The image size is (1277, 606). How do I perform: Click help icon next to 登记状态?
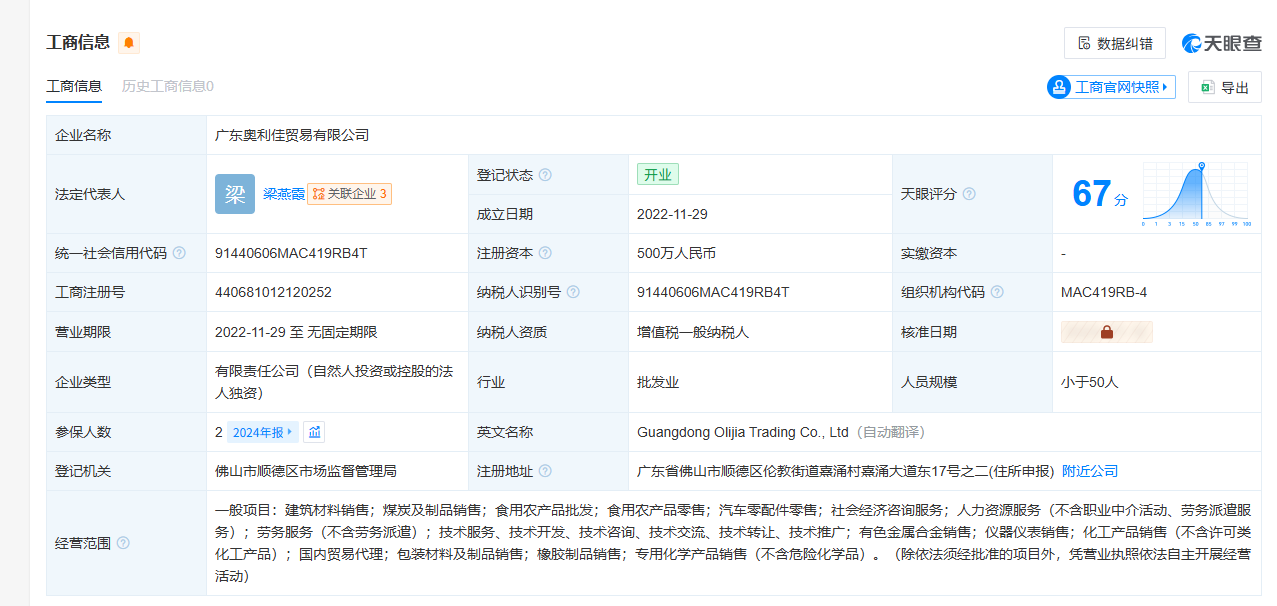[x=545, y=175]
